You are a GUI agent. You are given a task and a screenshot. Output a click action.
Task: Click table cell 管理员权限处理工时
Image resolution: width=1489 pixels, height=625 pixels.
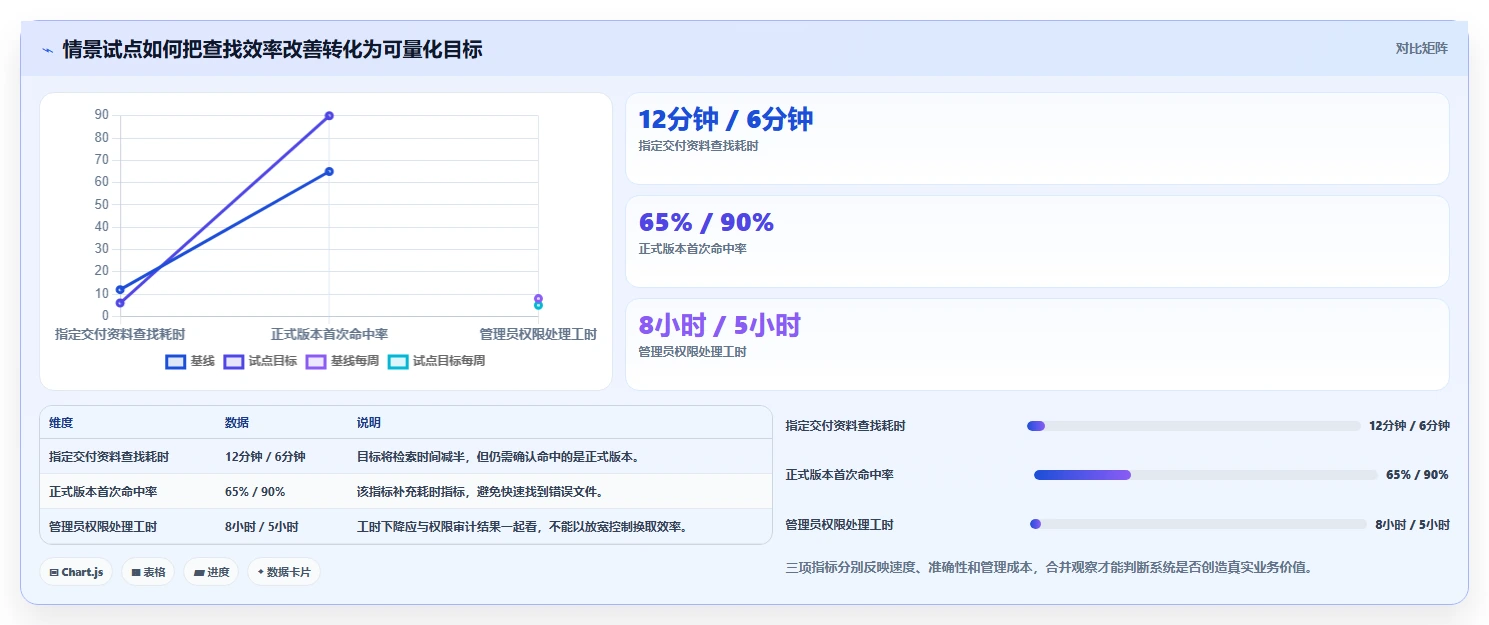[x=103, y=527]
